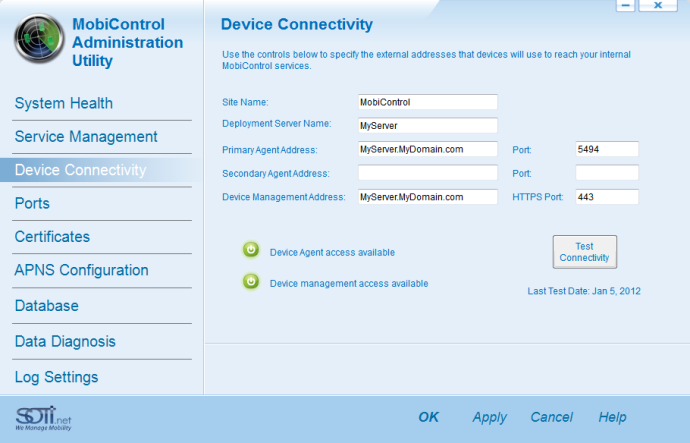Open Log Settings

click(56, 377)
